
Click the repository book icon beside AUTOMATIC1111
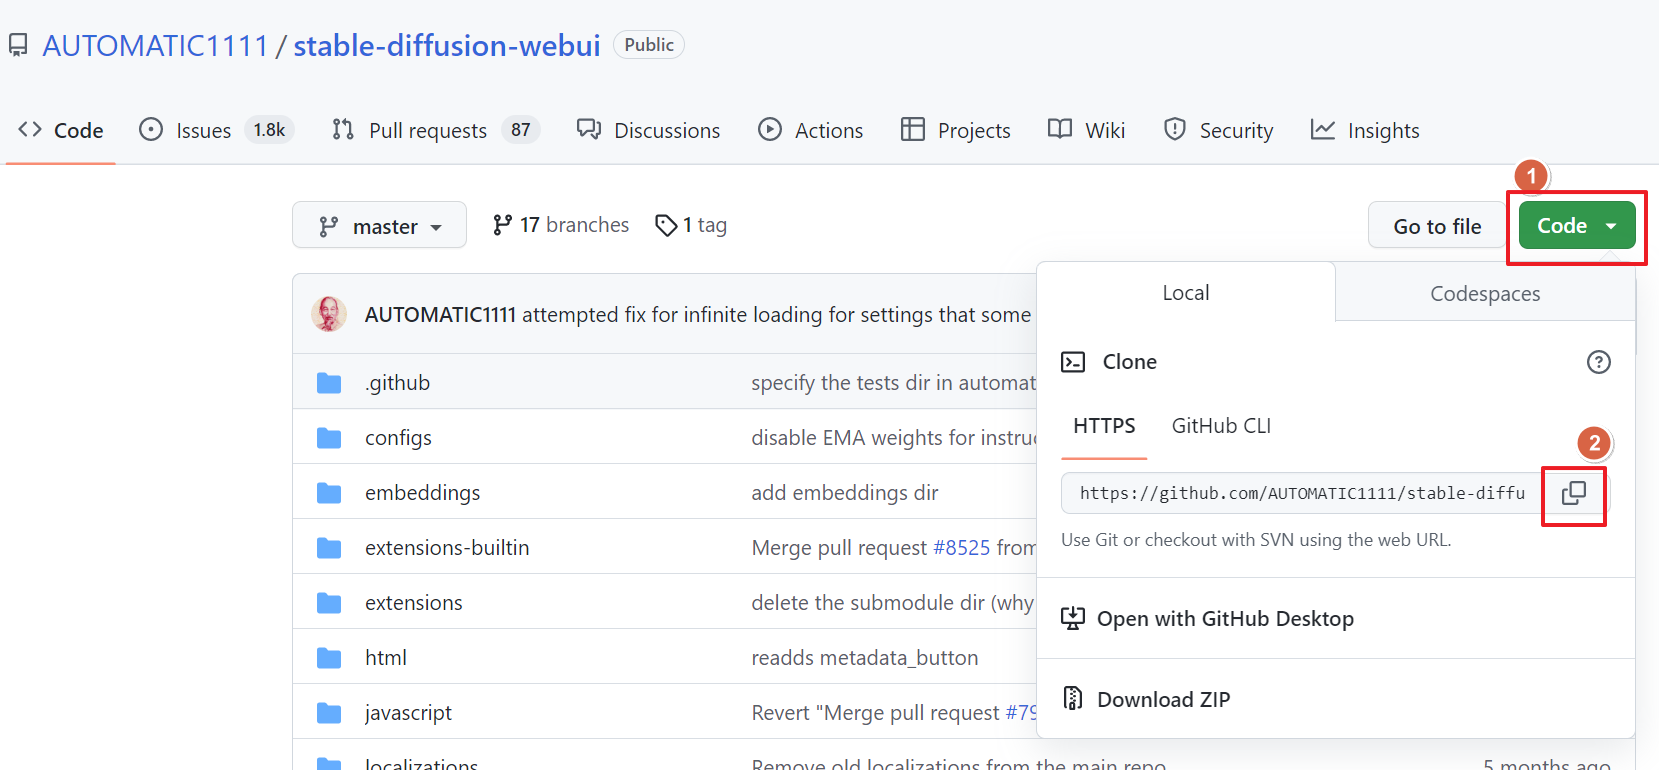18,45
